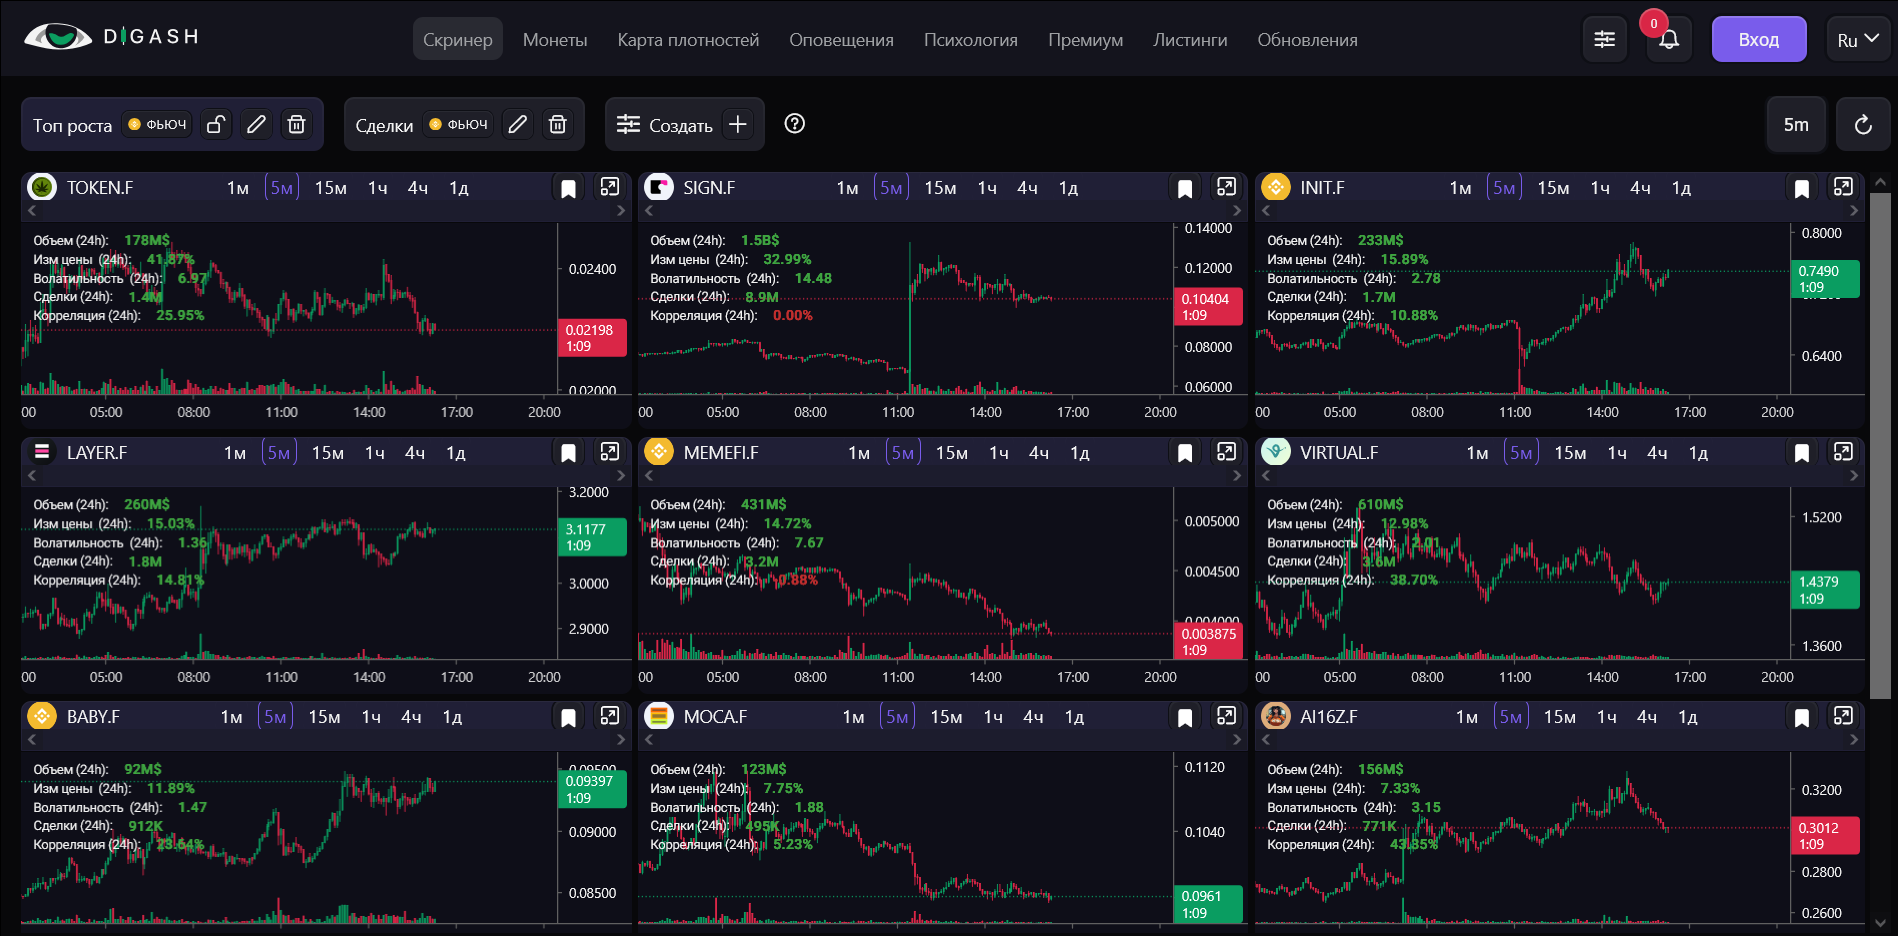This screenshot has width=1898, height=936.
Task: Go to the Карта плотностей tab
Action: coord(688,40)
